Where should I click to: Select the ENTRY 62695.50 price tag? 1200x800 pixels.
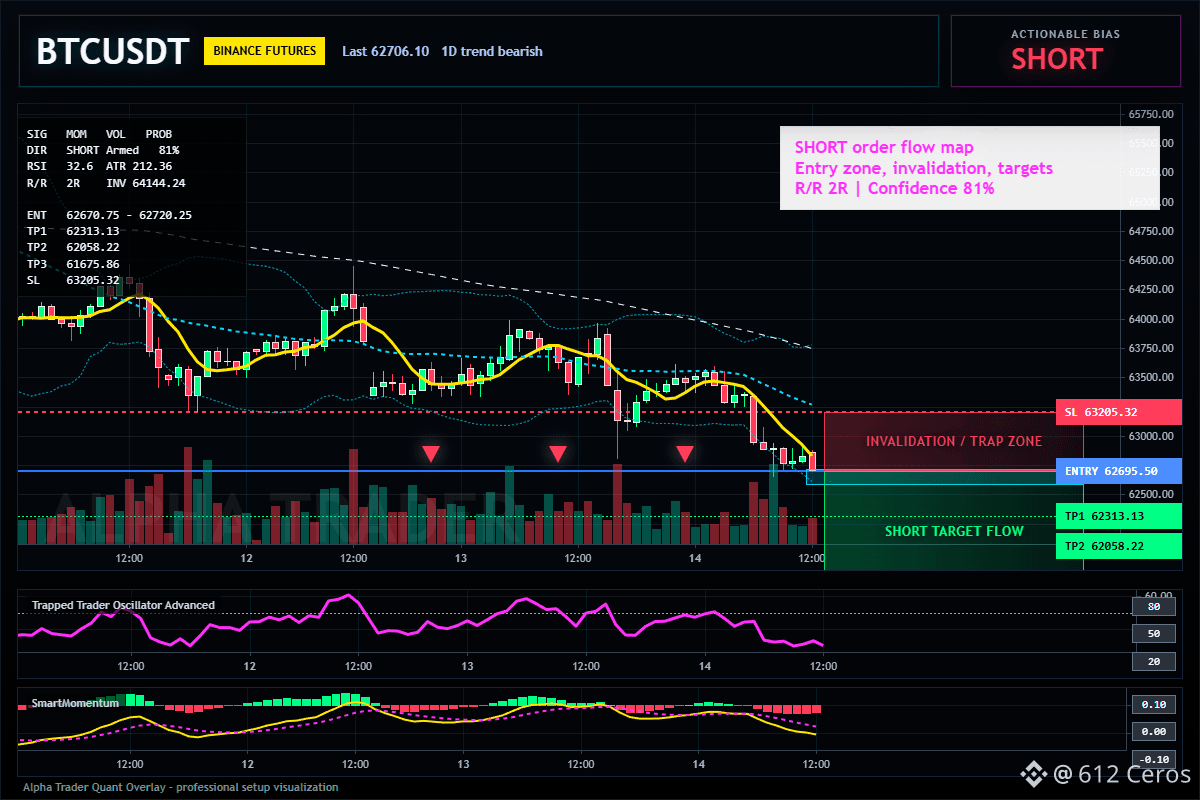pos(1118,471)
